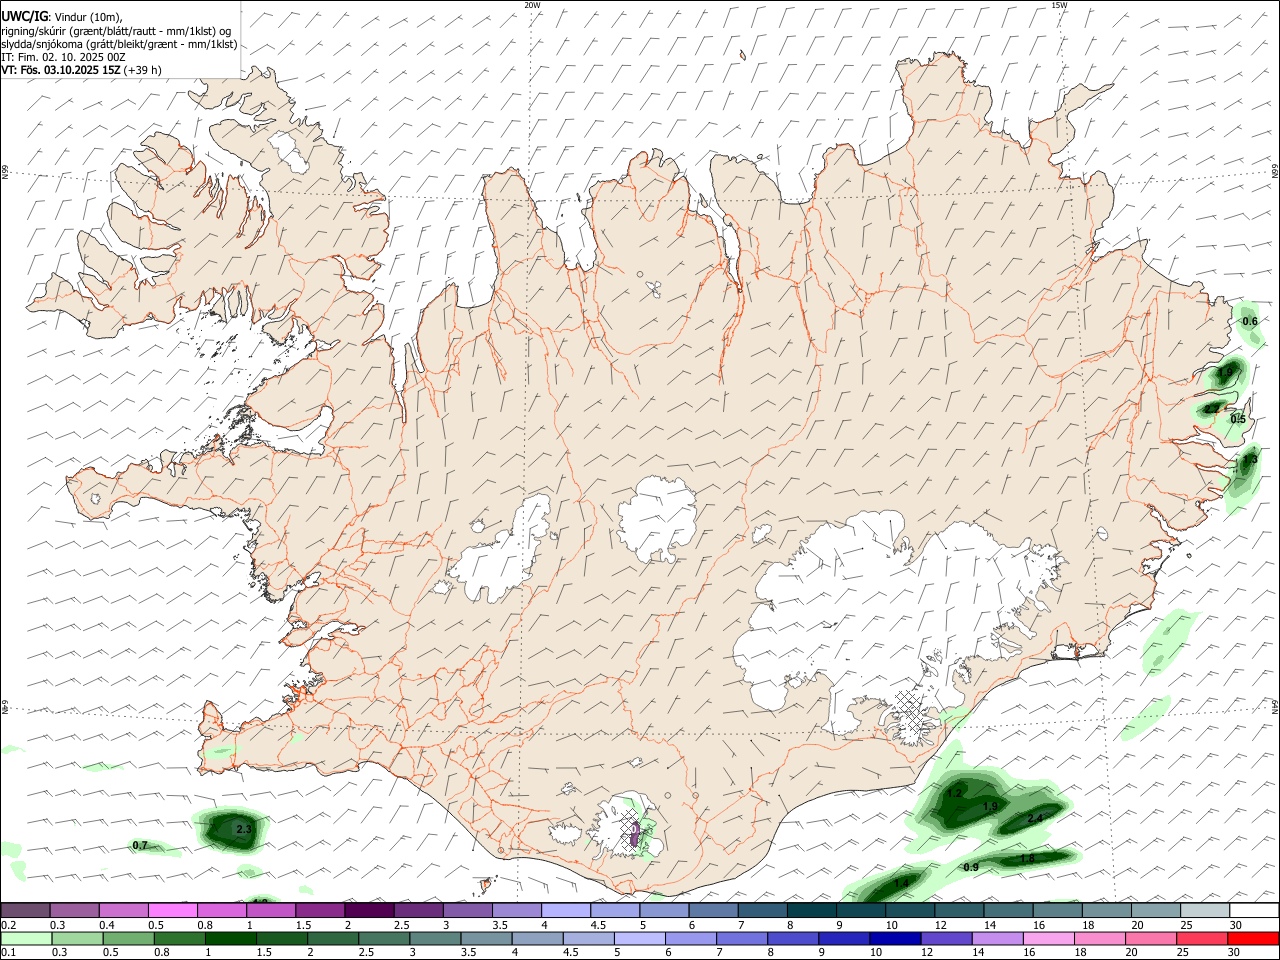
Task: Click the dark teal swatch labeled 8 in upper legend
Action: (811, 910)
